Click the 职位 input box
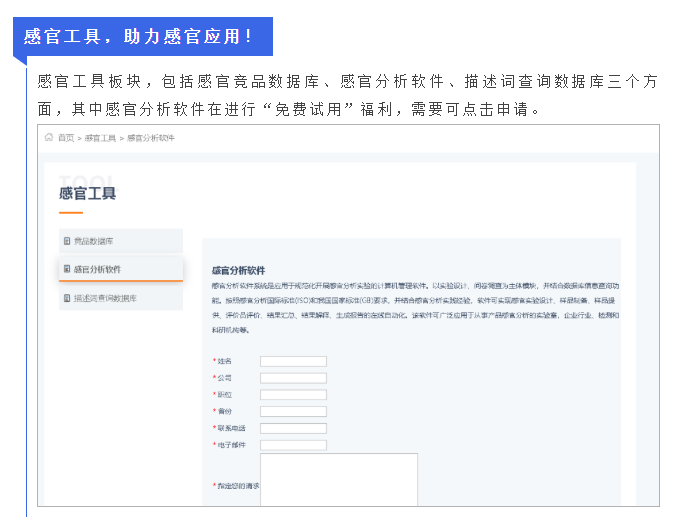Screen dimensions: 686x523 pos(293,395)
